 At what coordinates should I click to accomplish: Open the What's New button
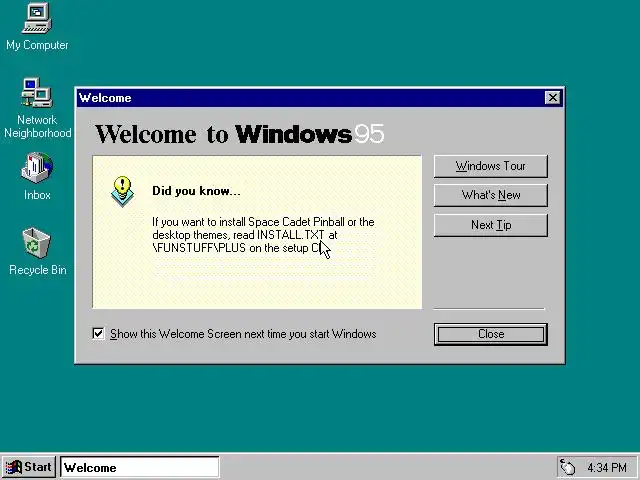(x=491, y=195)
